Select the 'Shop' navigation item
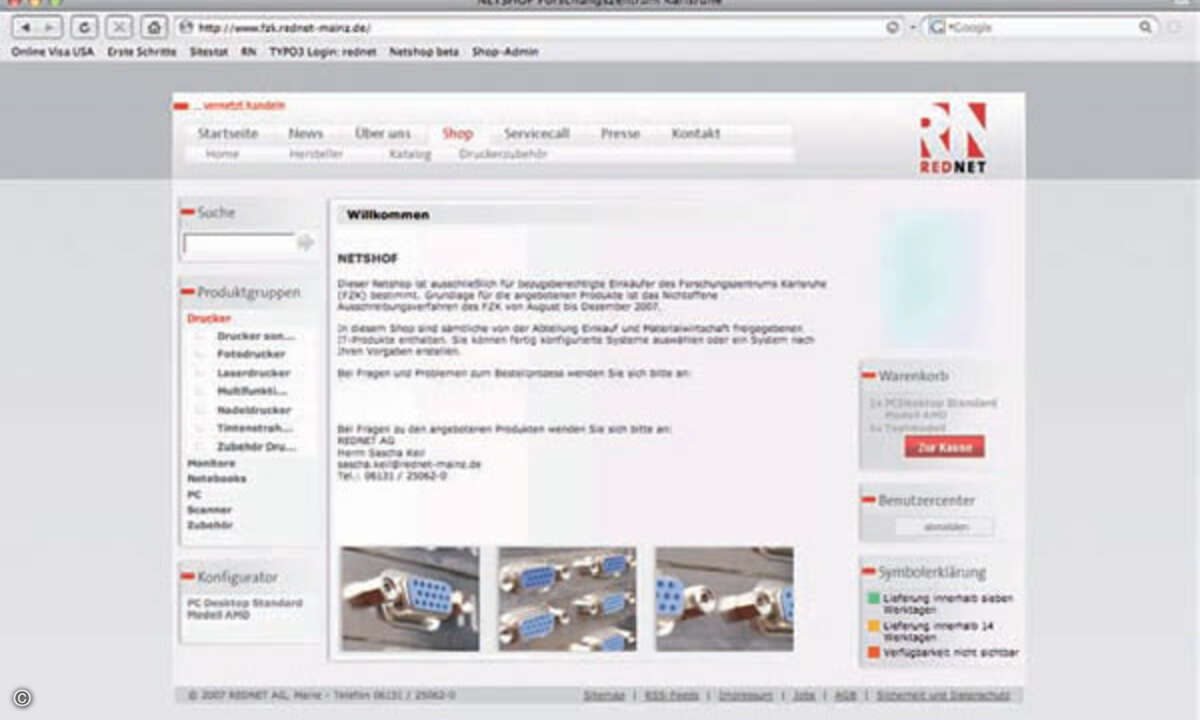The height and width of the screenshot is (720, 1200). [x=458, y=134]
